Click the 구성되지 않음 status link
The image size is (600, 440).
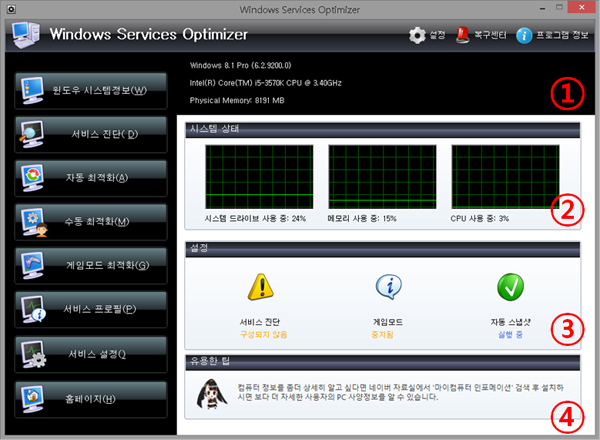264,335
